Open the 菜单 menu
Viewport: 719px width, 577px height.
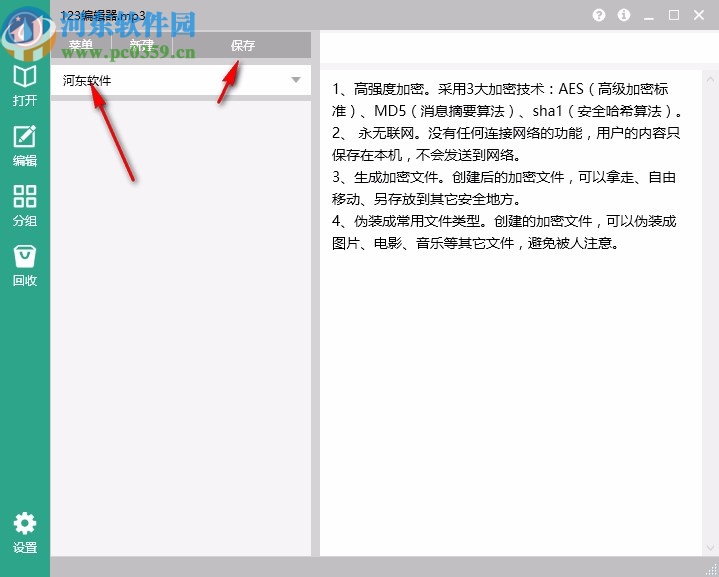point(81,45)
